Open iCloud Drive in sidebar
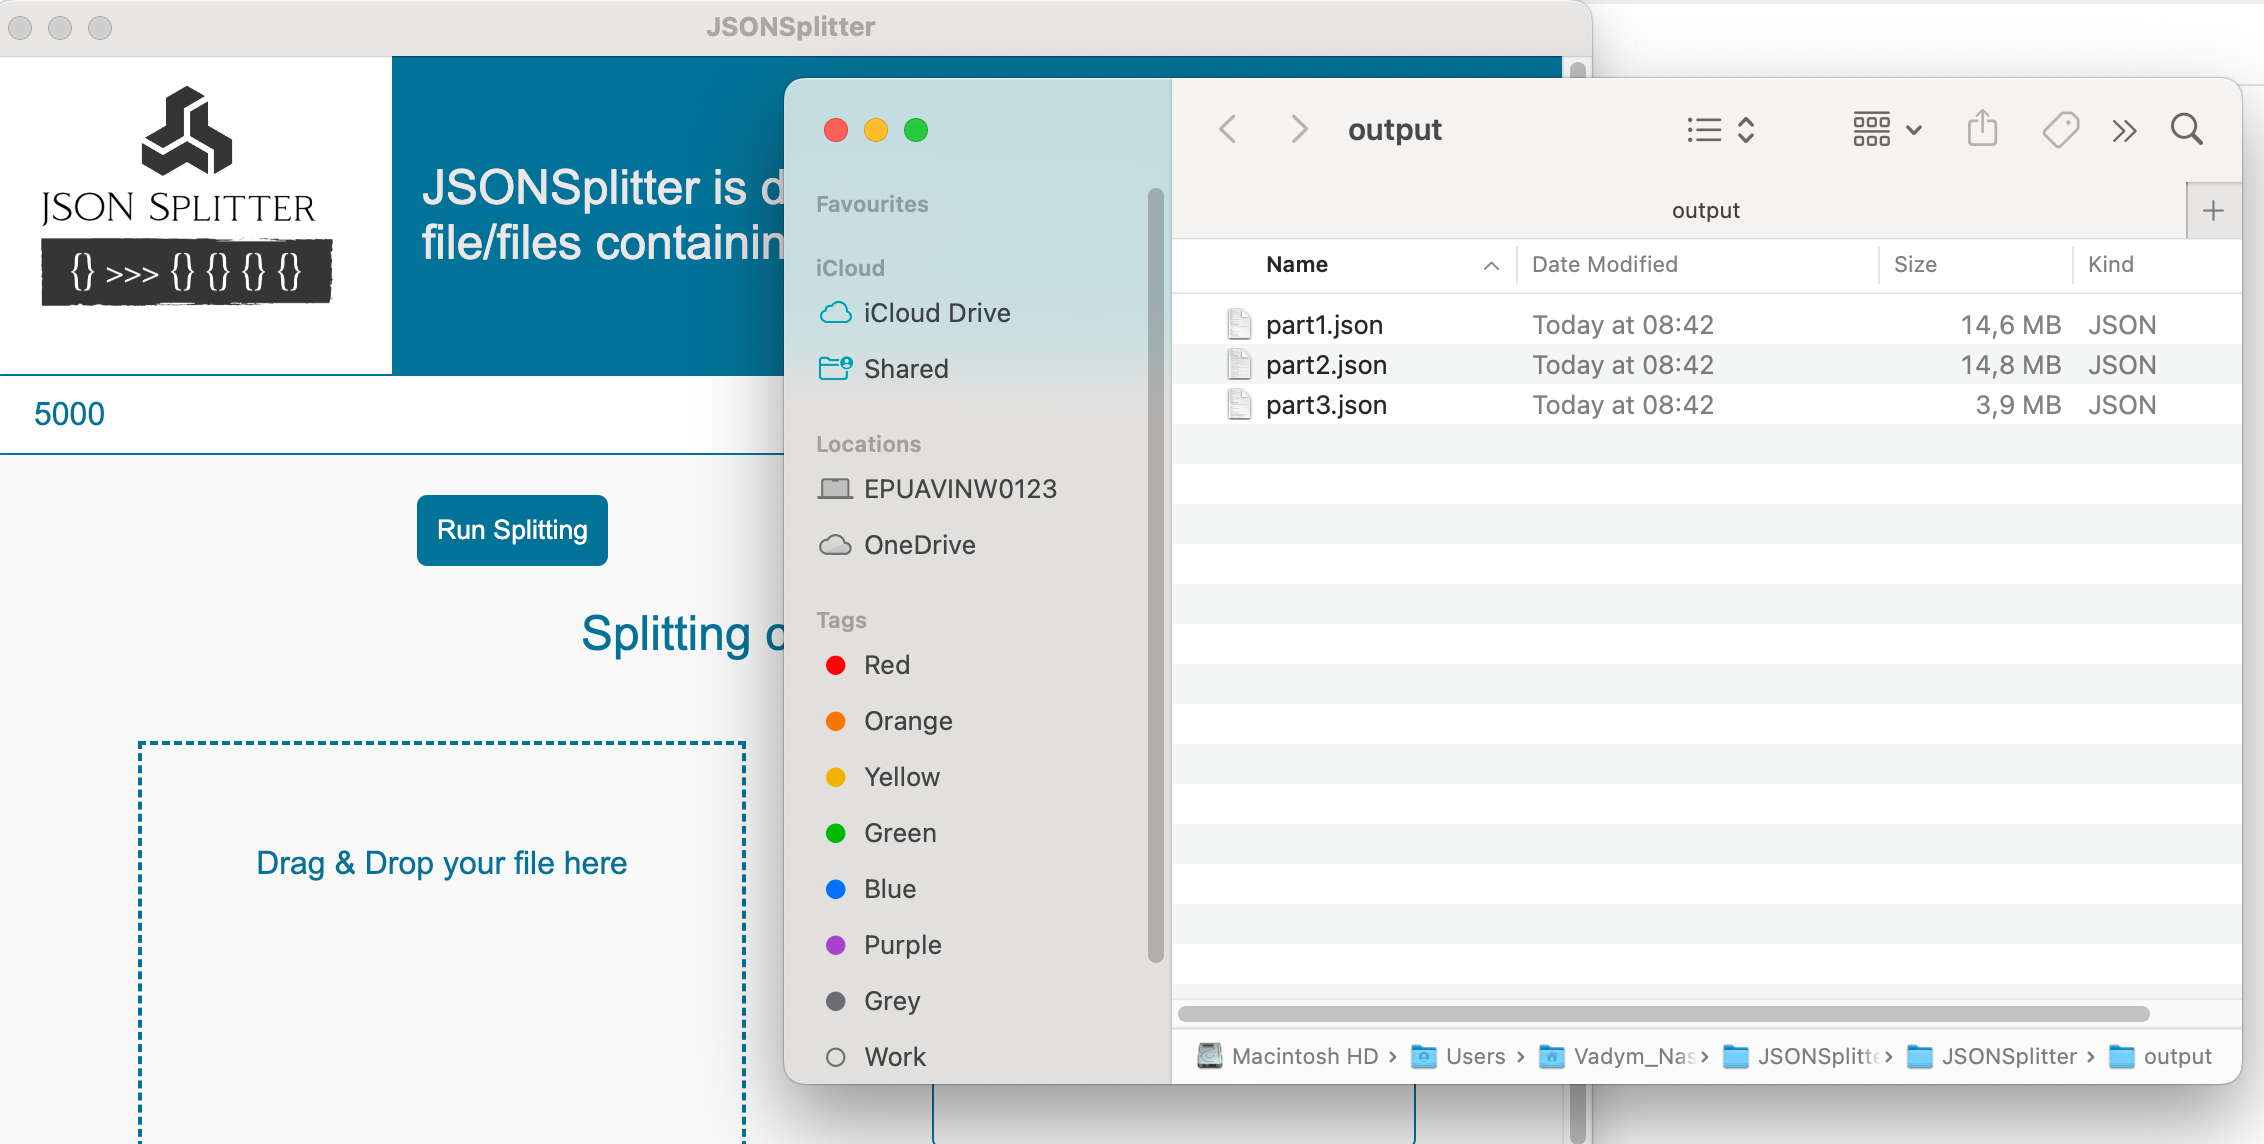2264x1144 pixels. point(914,313)
